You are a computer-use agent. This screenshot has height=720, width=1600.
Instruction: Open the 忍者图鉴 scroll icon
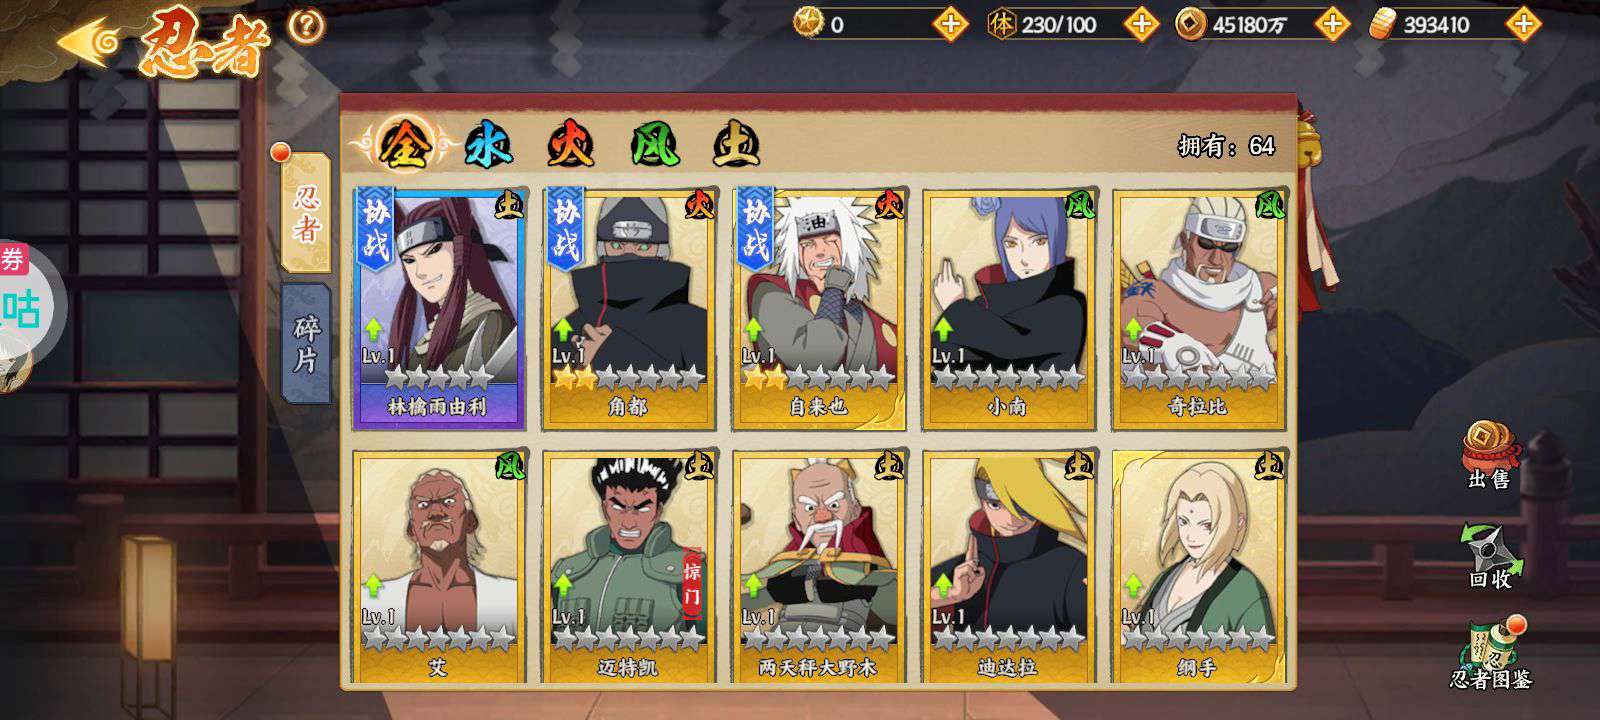click(x=1491, y=653)
